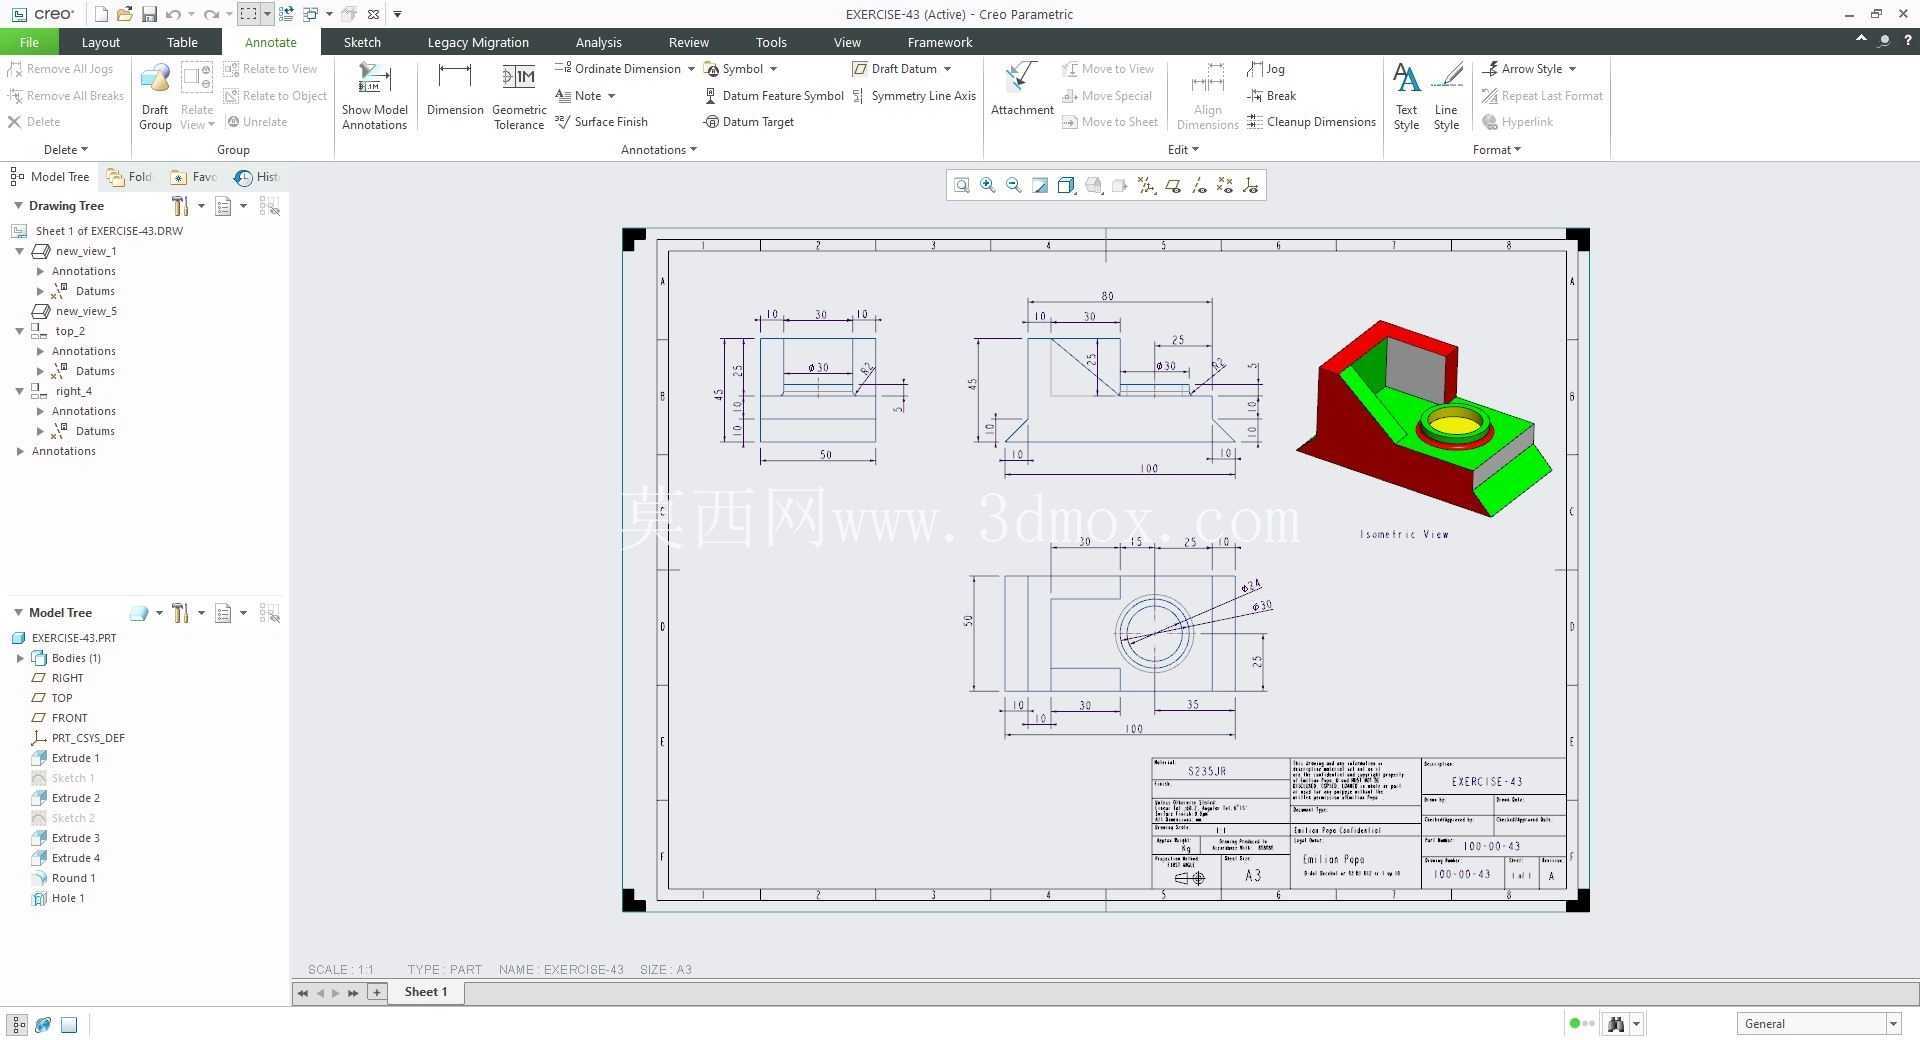Expand the Bodies (1) node
The width and height of the screenshot is (1920, 1040).
pos(20,658)
